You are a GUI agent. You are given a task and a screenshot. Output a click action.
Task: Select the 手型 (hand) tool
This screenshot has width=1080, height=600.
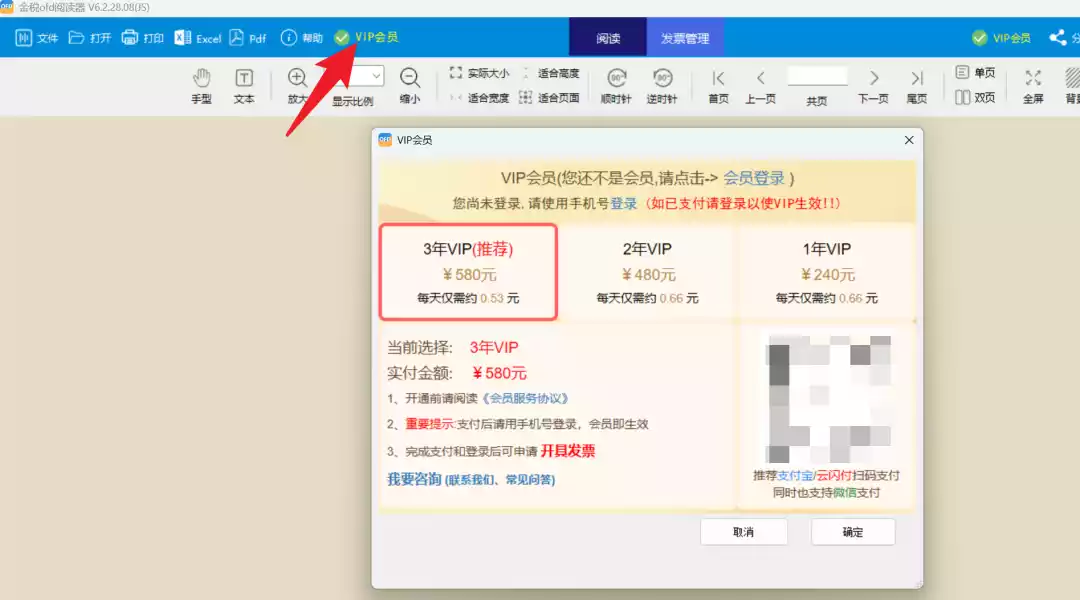coord(203,85)
